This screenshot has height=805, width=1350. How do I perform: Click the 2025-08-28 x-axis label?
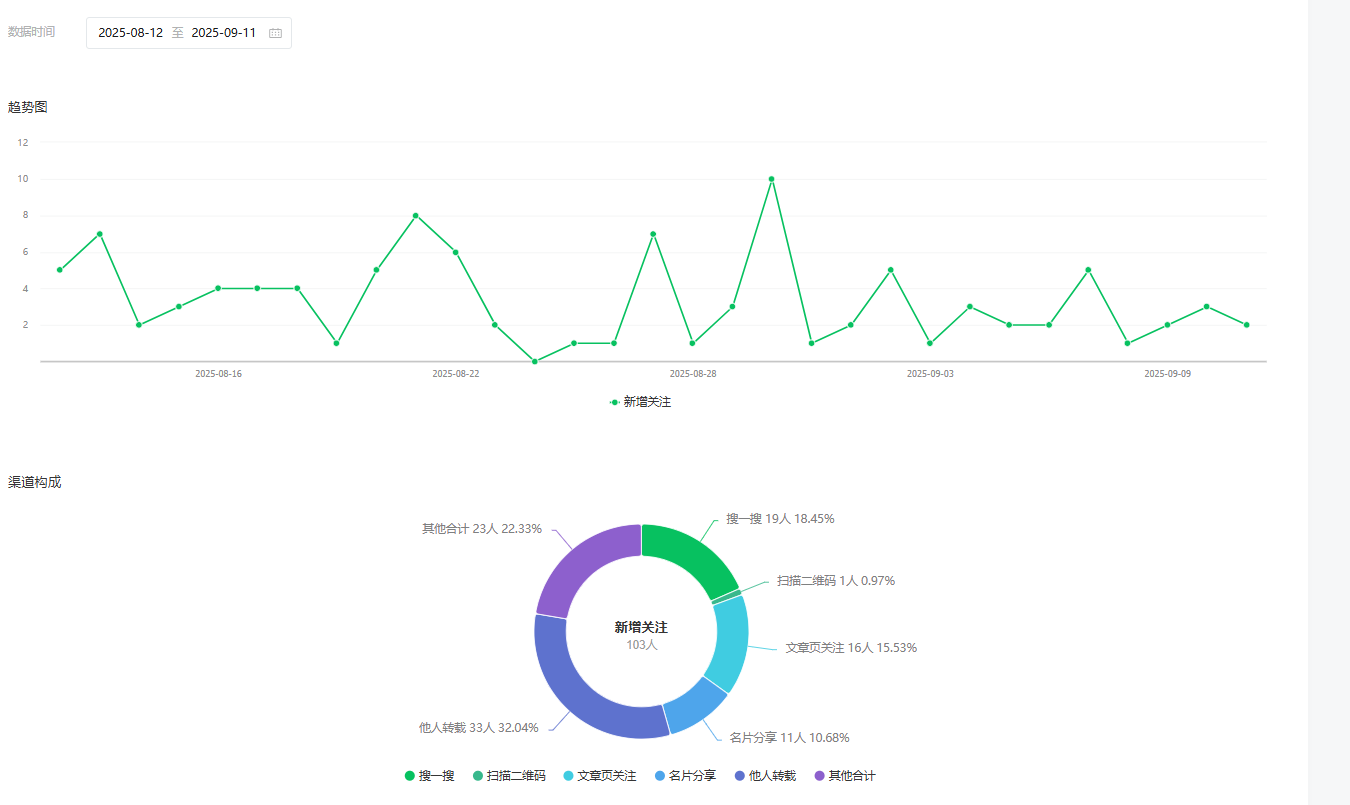point(692,374)
